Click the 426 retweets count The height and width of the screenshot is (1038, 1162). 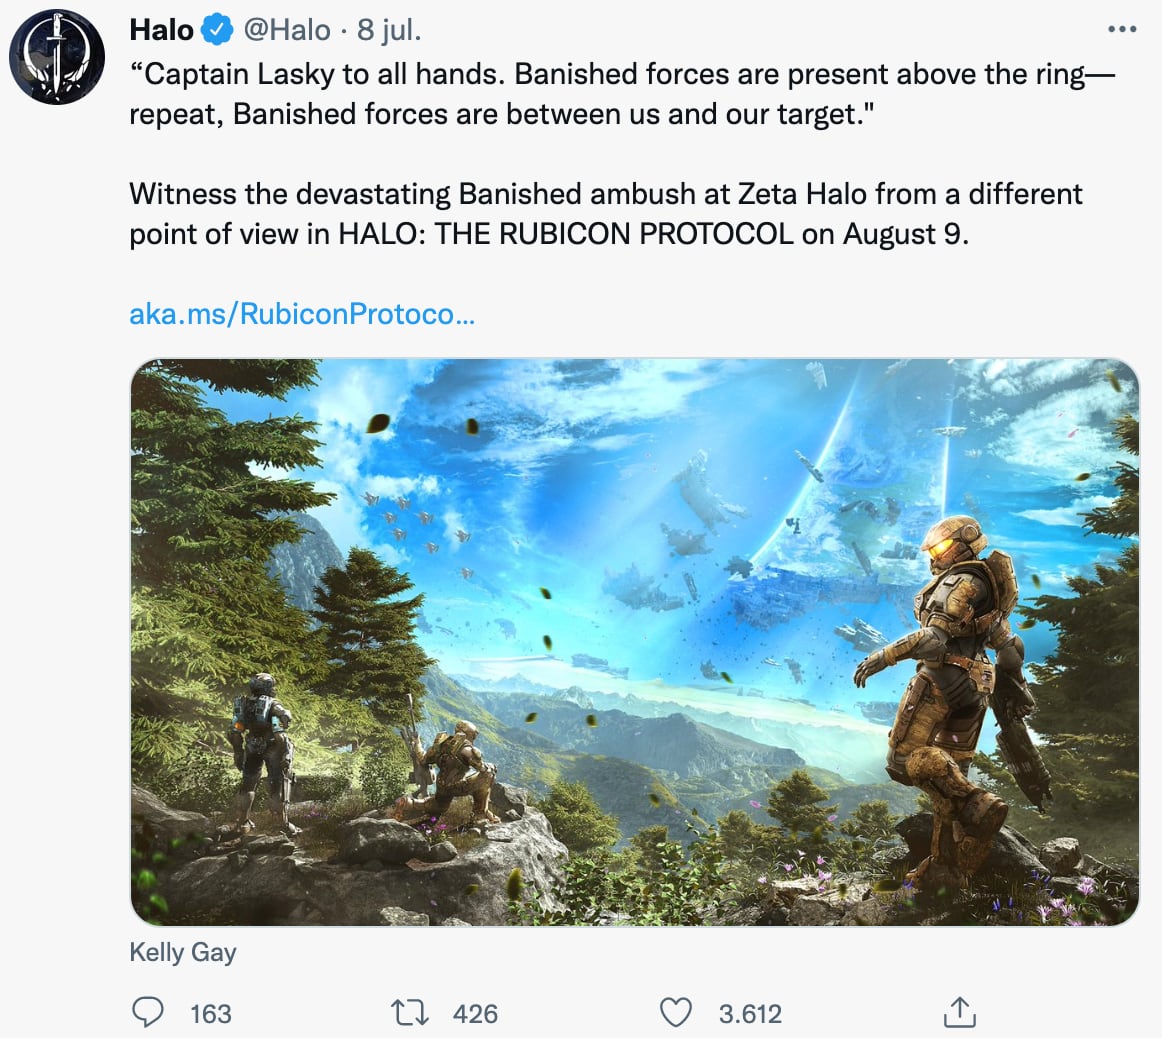[x=475, y=1014]
